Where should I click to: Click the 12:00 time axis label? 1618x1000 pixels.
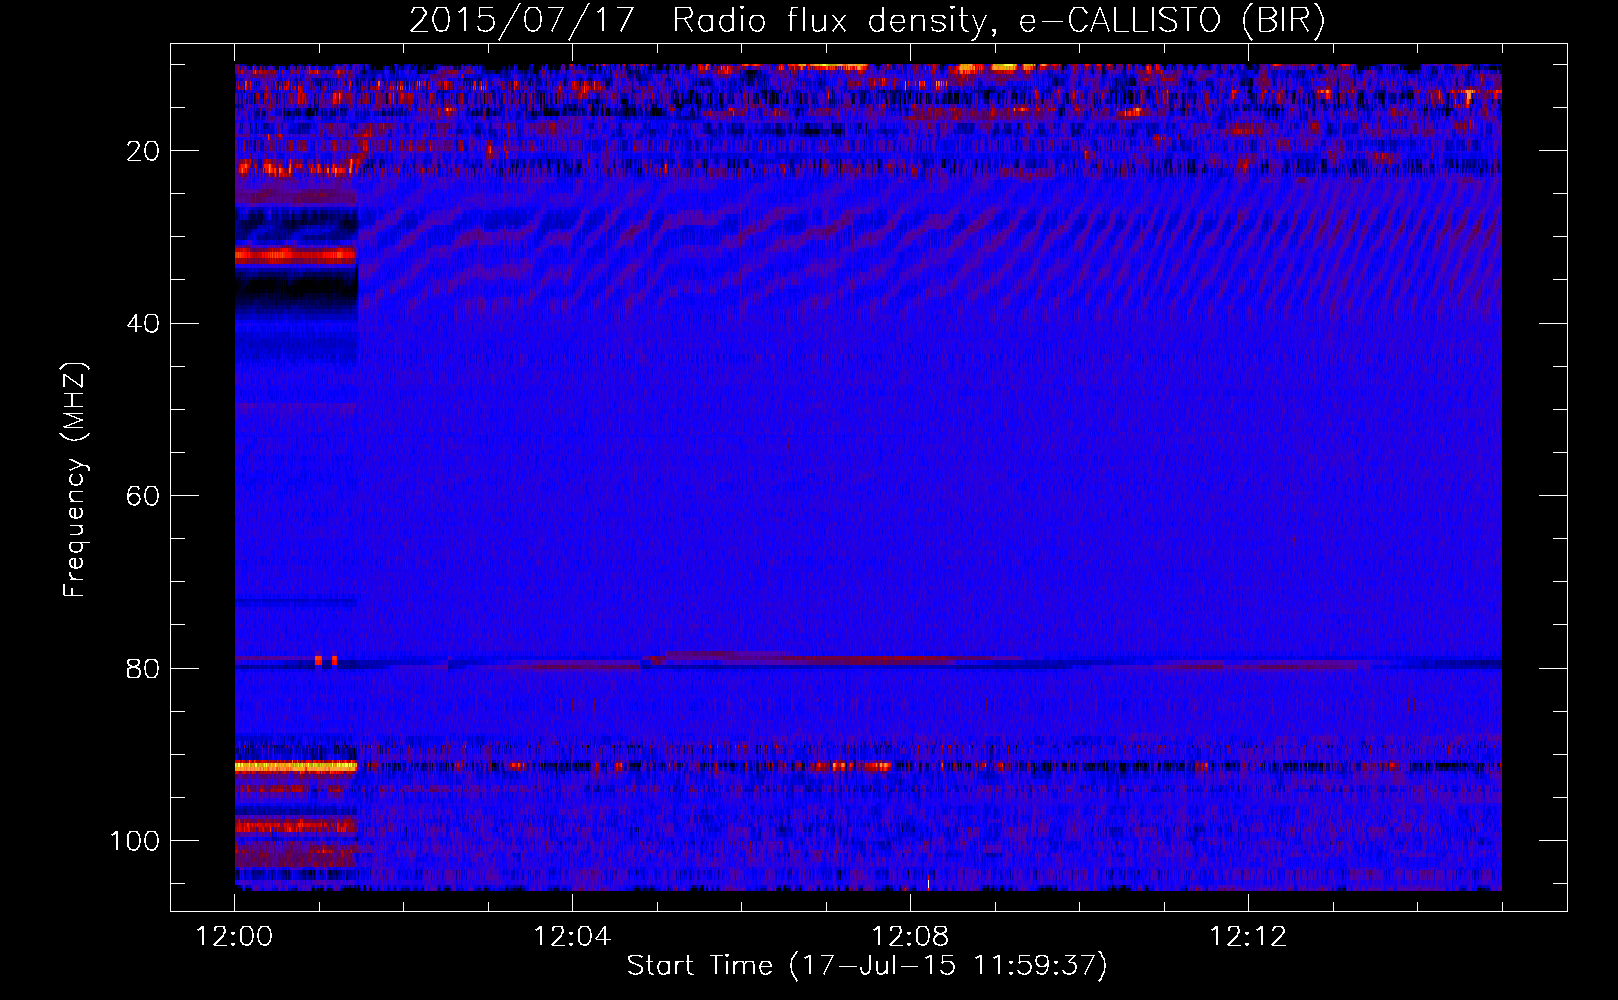pyautogui.click(x=234, y=936)
